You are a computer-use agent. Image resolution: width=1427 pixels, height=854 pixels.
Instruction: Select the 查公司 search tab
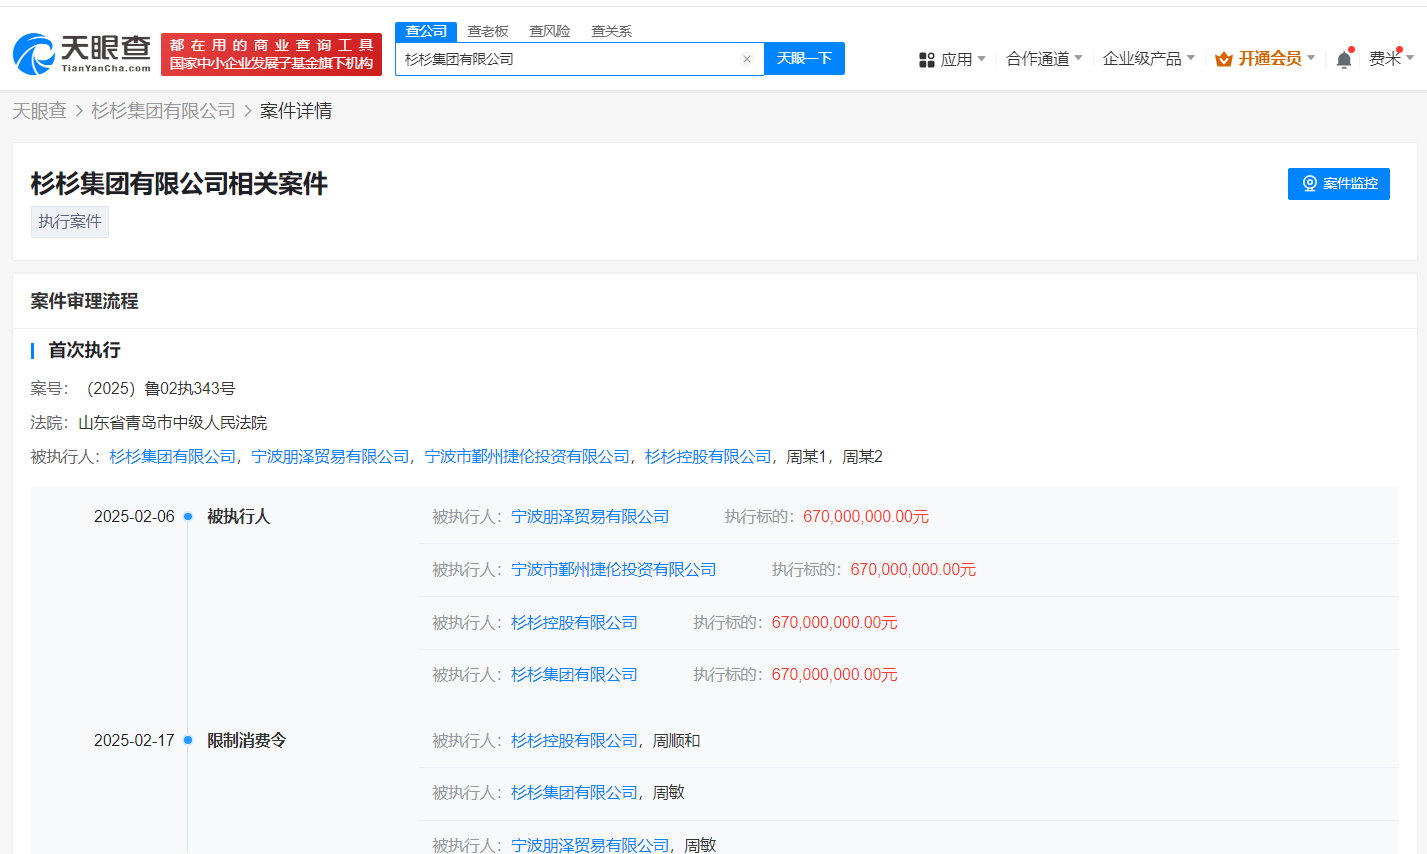coord(426,31)
